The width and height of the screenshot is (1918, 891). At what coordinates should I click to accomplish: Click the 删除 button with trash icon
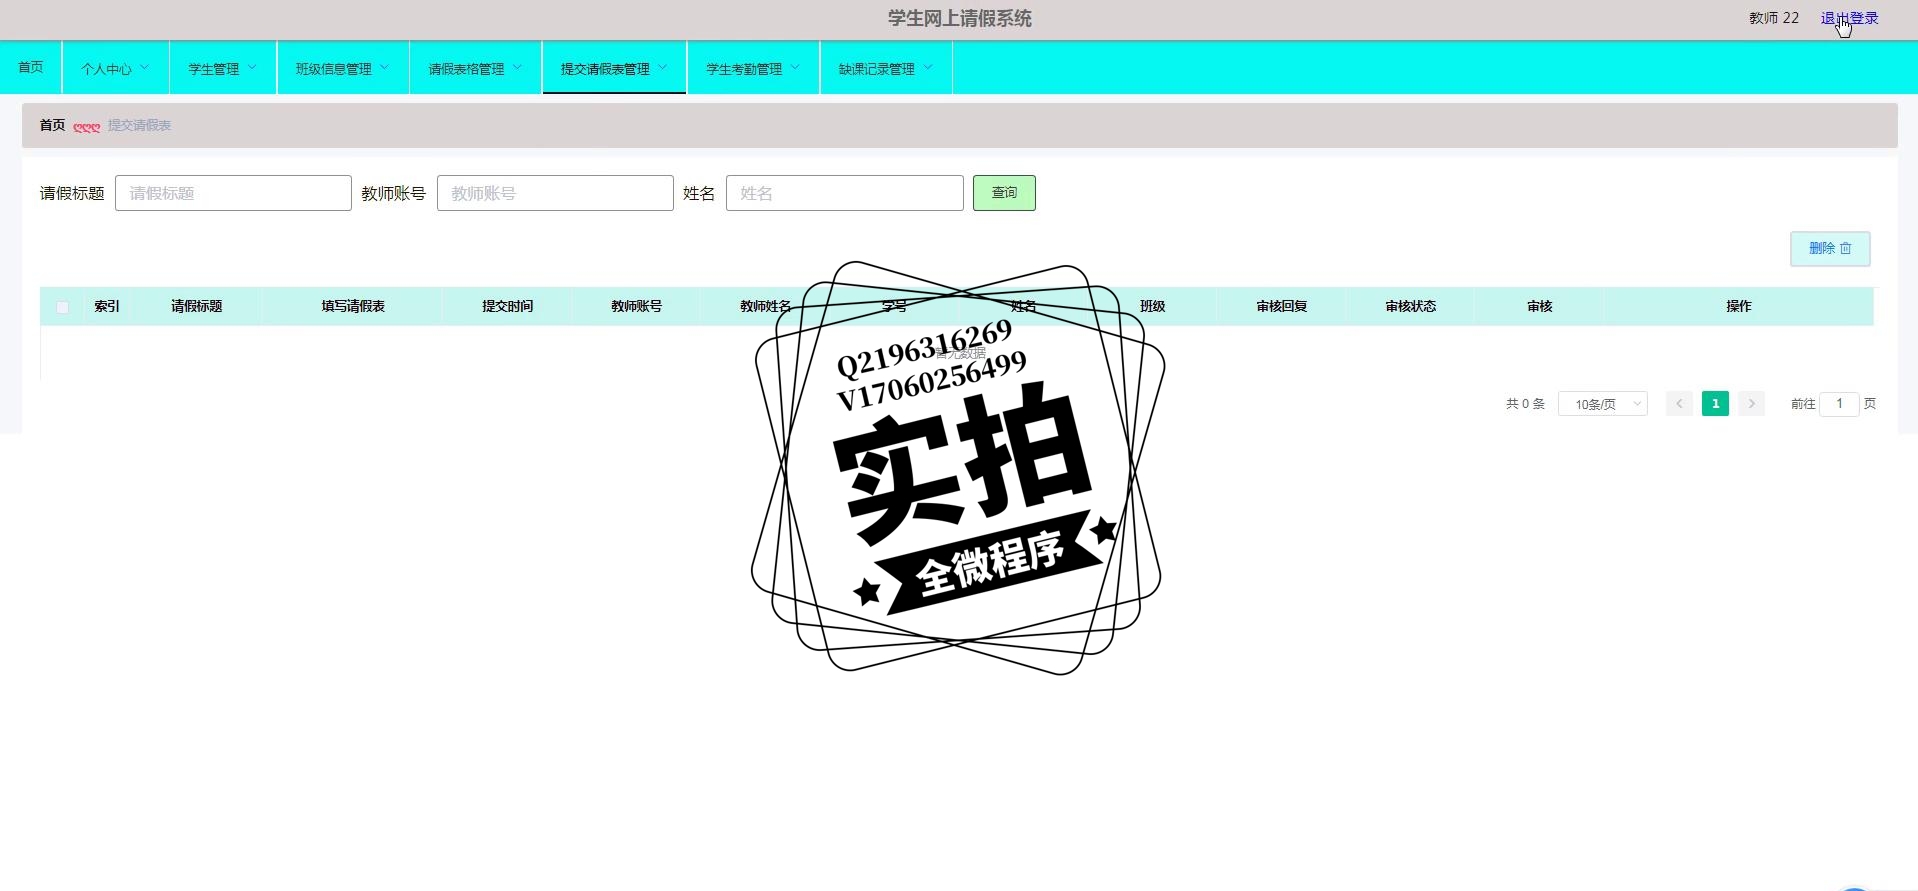(x=1830, y=248)
